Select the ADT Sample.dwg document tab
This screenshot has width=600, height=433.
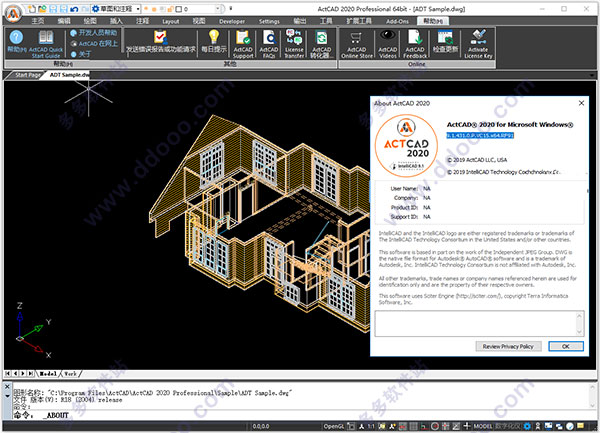point(69,75)
